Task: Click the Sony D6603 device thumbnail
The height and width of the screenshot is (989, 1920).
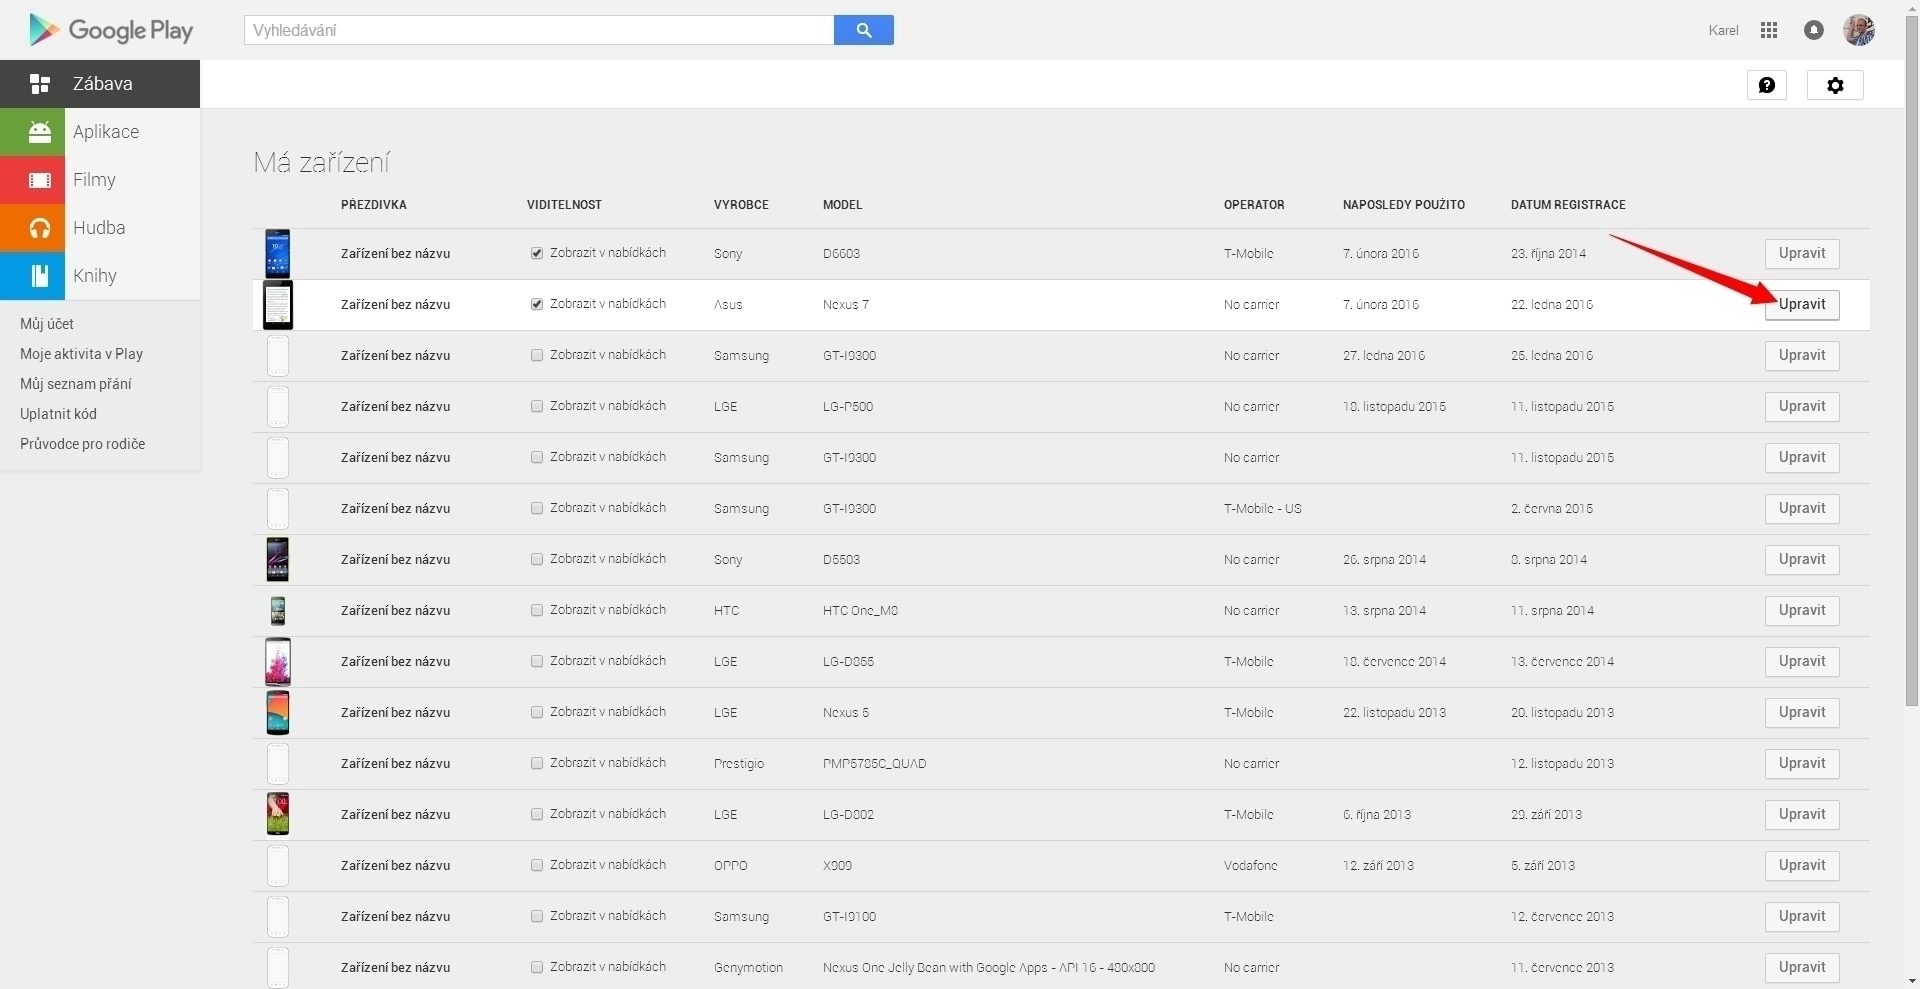Action: 278,254
